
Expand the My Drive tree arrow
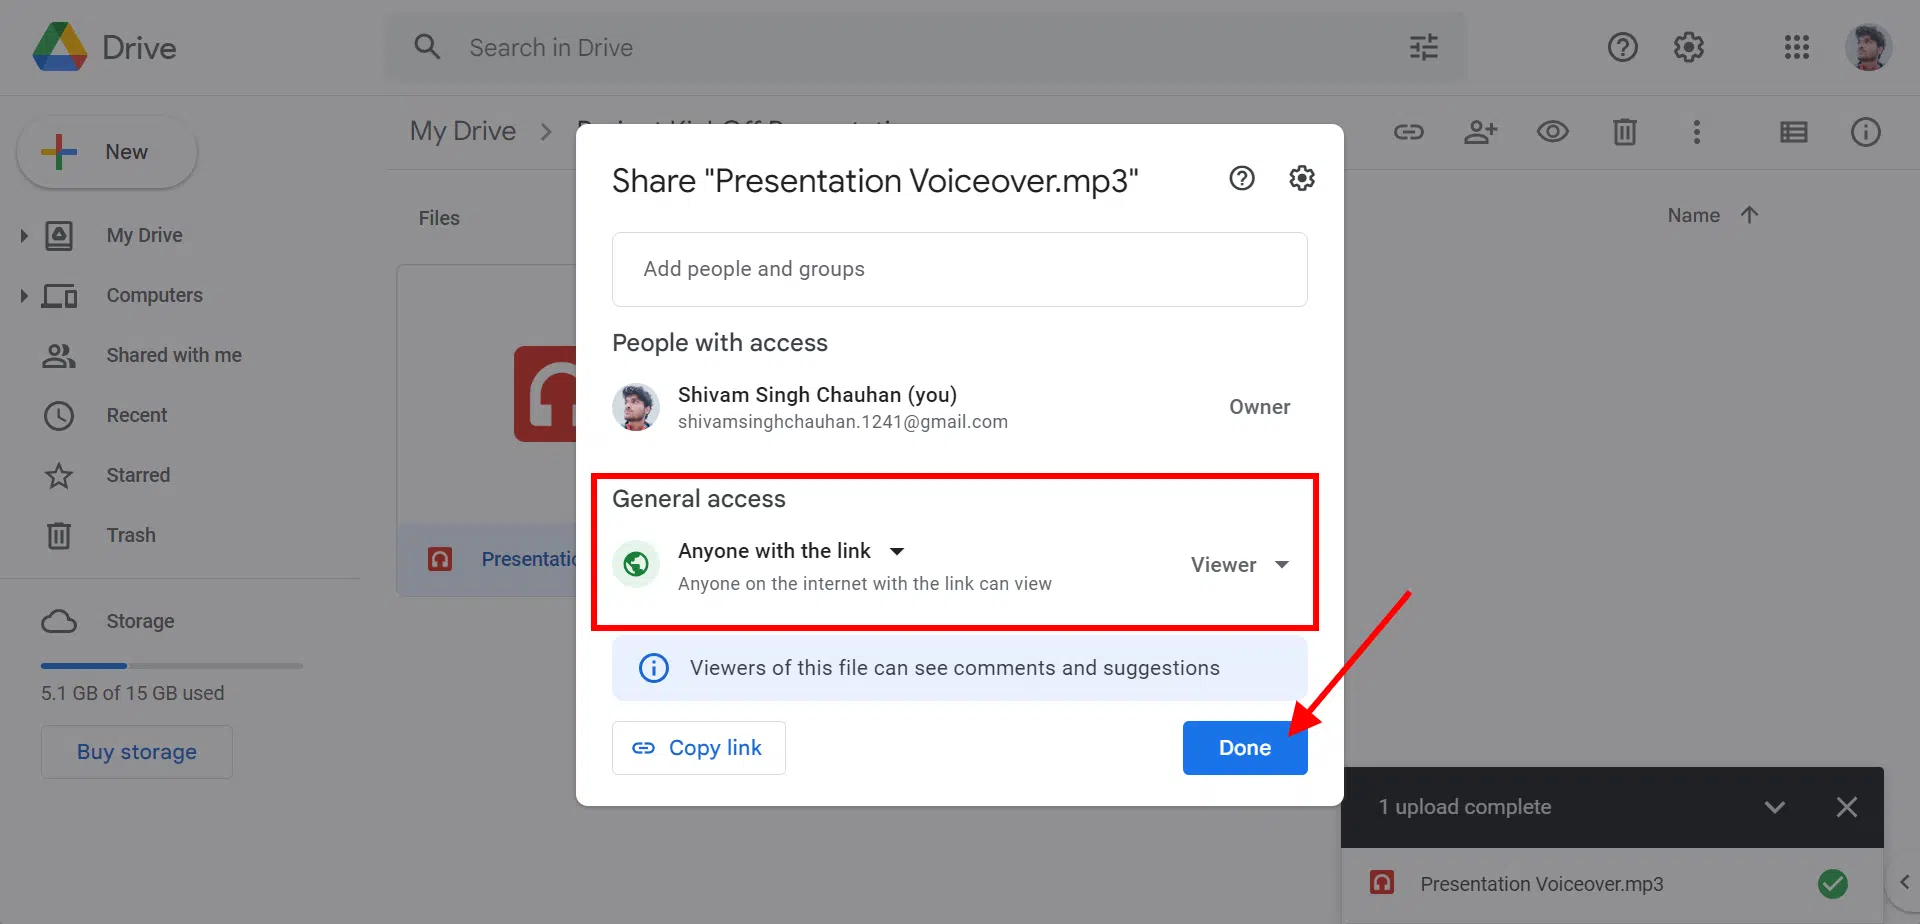24,236
